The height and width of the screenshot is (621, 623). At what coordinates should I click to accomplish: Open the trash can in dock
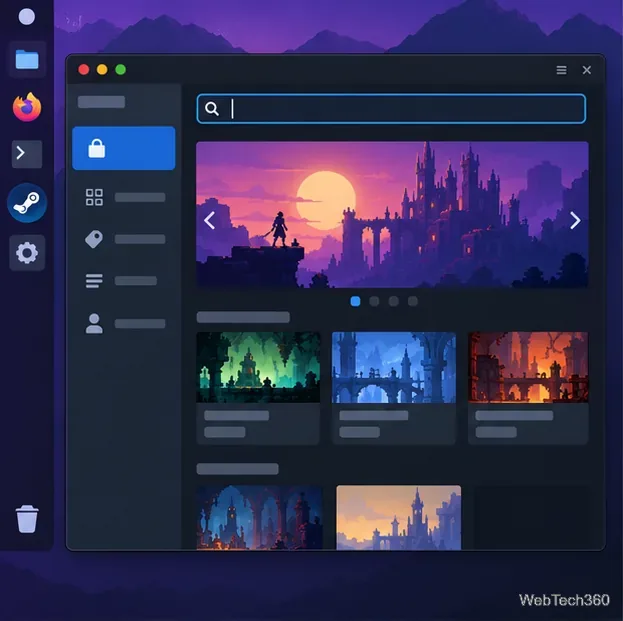coord(27,518)
